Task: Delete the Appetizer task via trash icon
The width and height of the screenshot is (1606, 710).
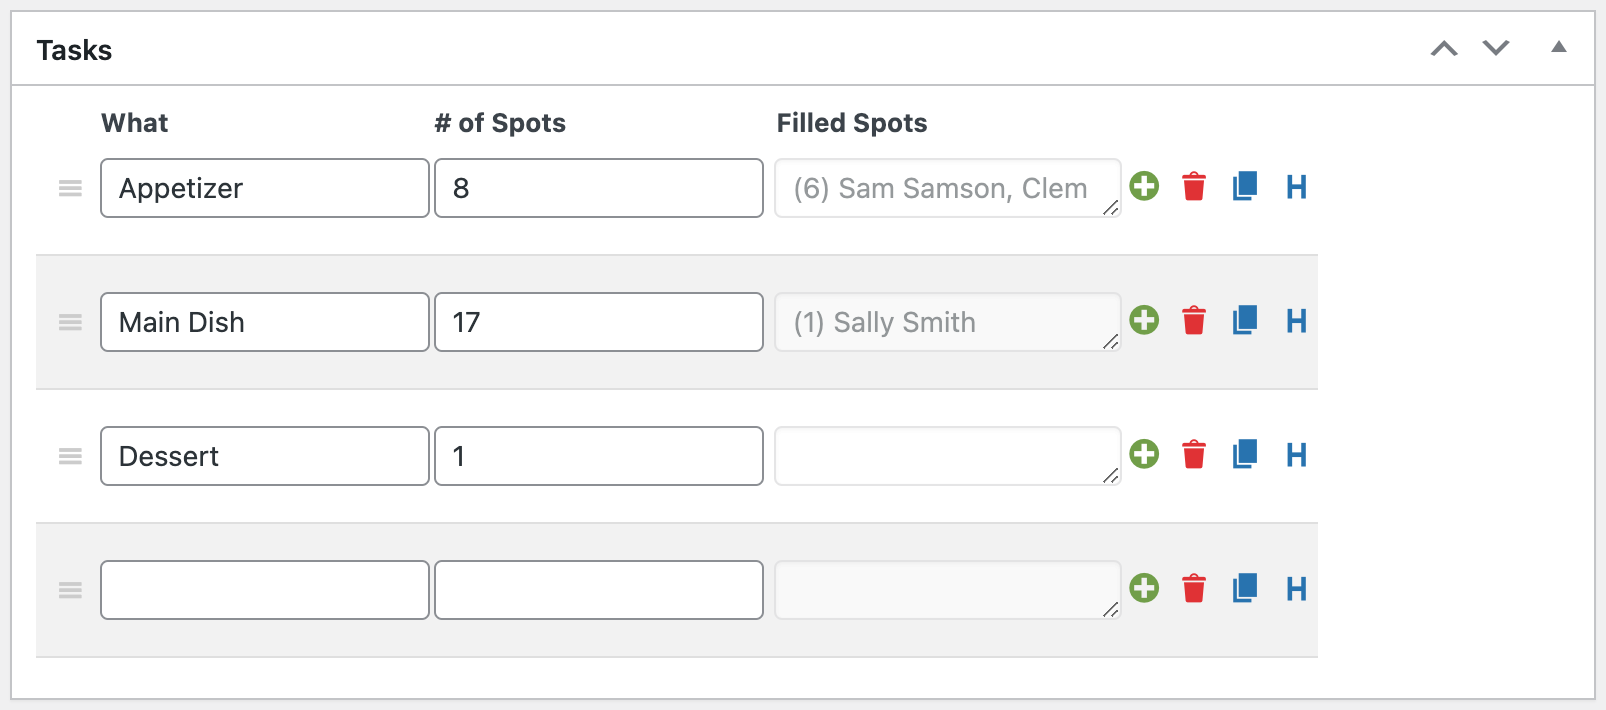Action: coord(1194,187)
